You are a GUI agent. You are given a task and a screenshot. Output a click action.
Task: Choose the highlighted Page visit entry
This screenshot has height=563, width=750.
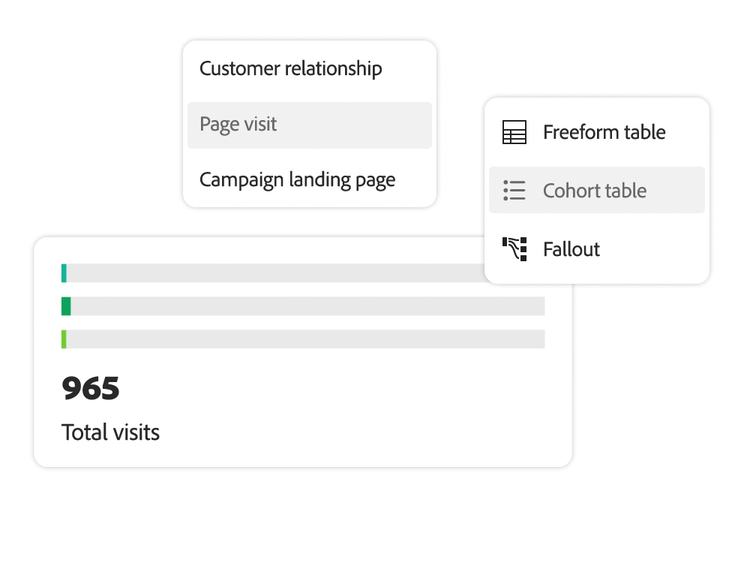pyautogui.click(x=238, y=125)
